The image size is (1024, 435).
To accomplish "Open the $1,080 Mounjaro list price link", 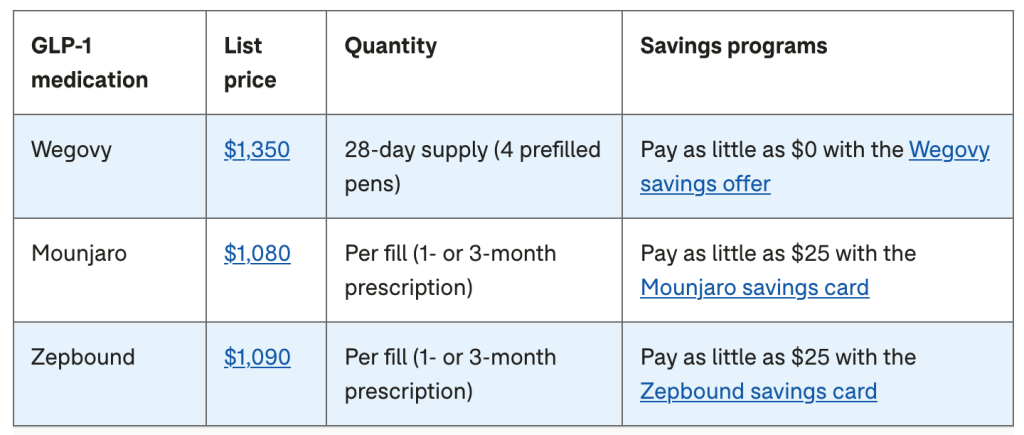I will (x=257, y=254).
